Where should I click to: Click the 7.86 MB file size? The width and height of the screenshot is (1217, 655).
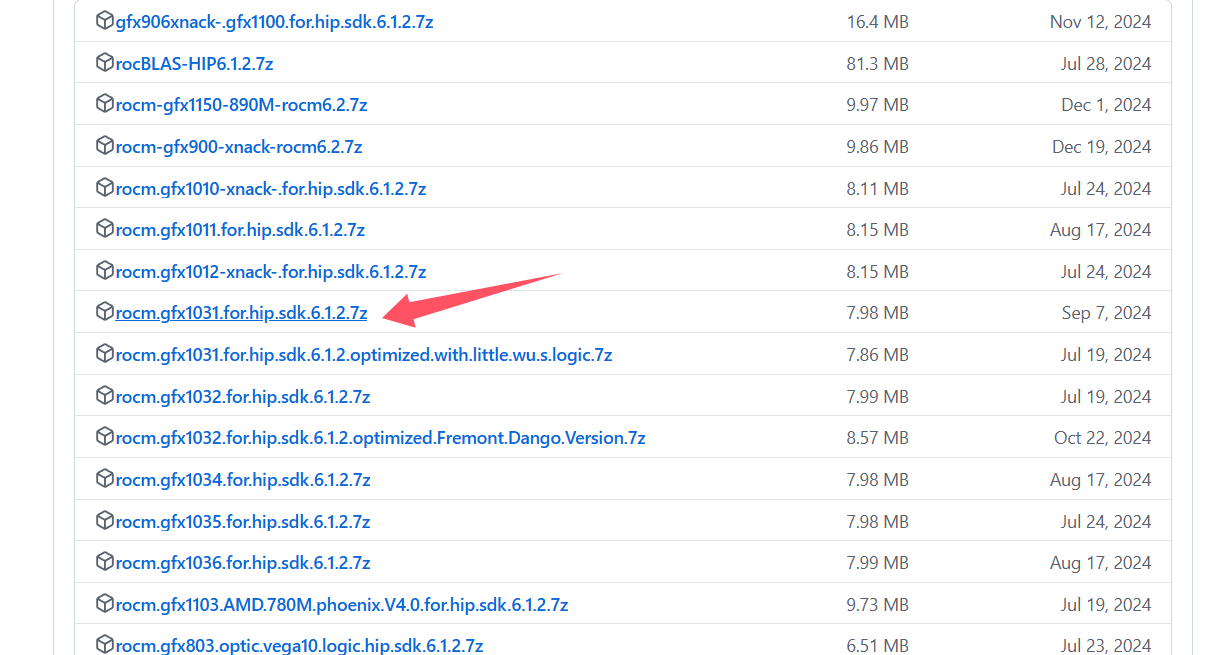pos(877,355)
